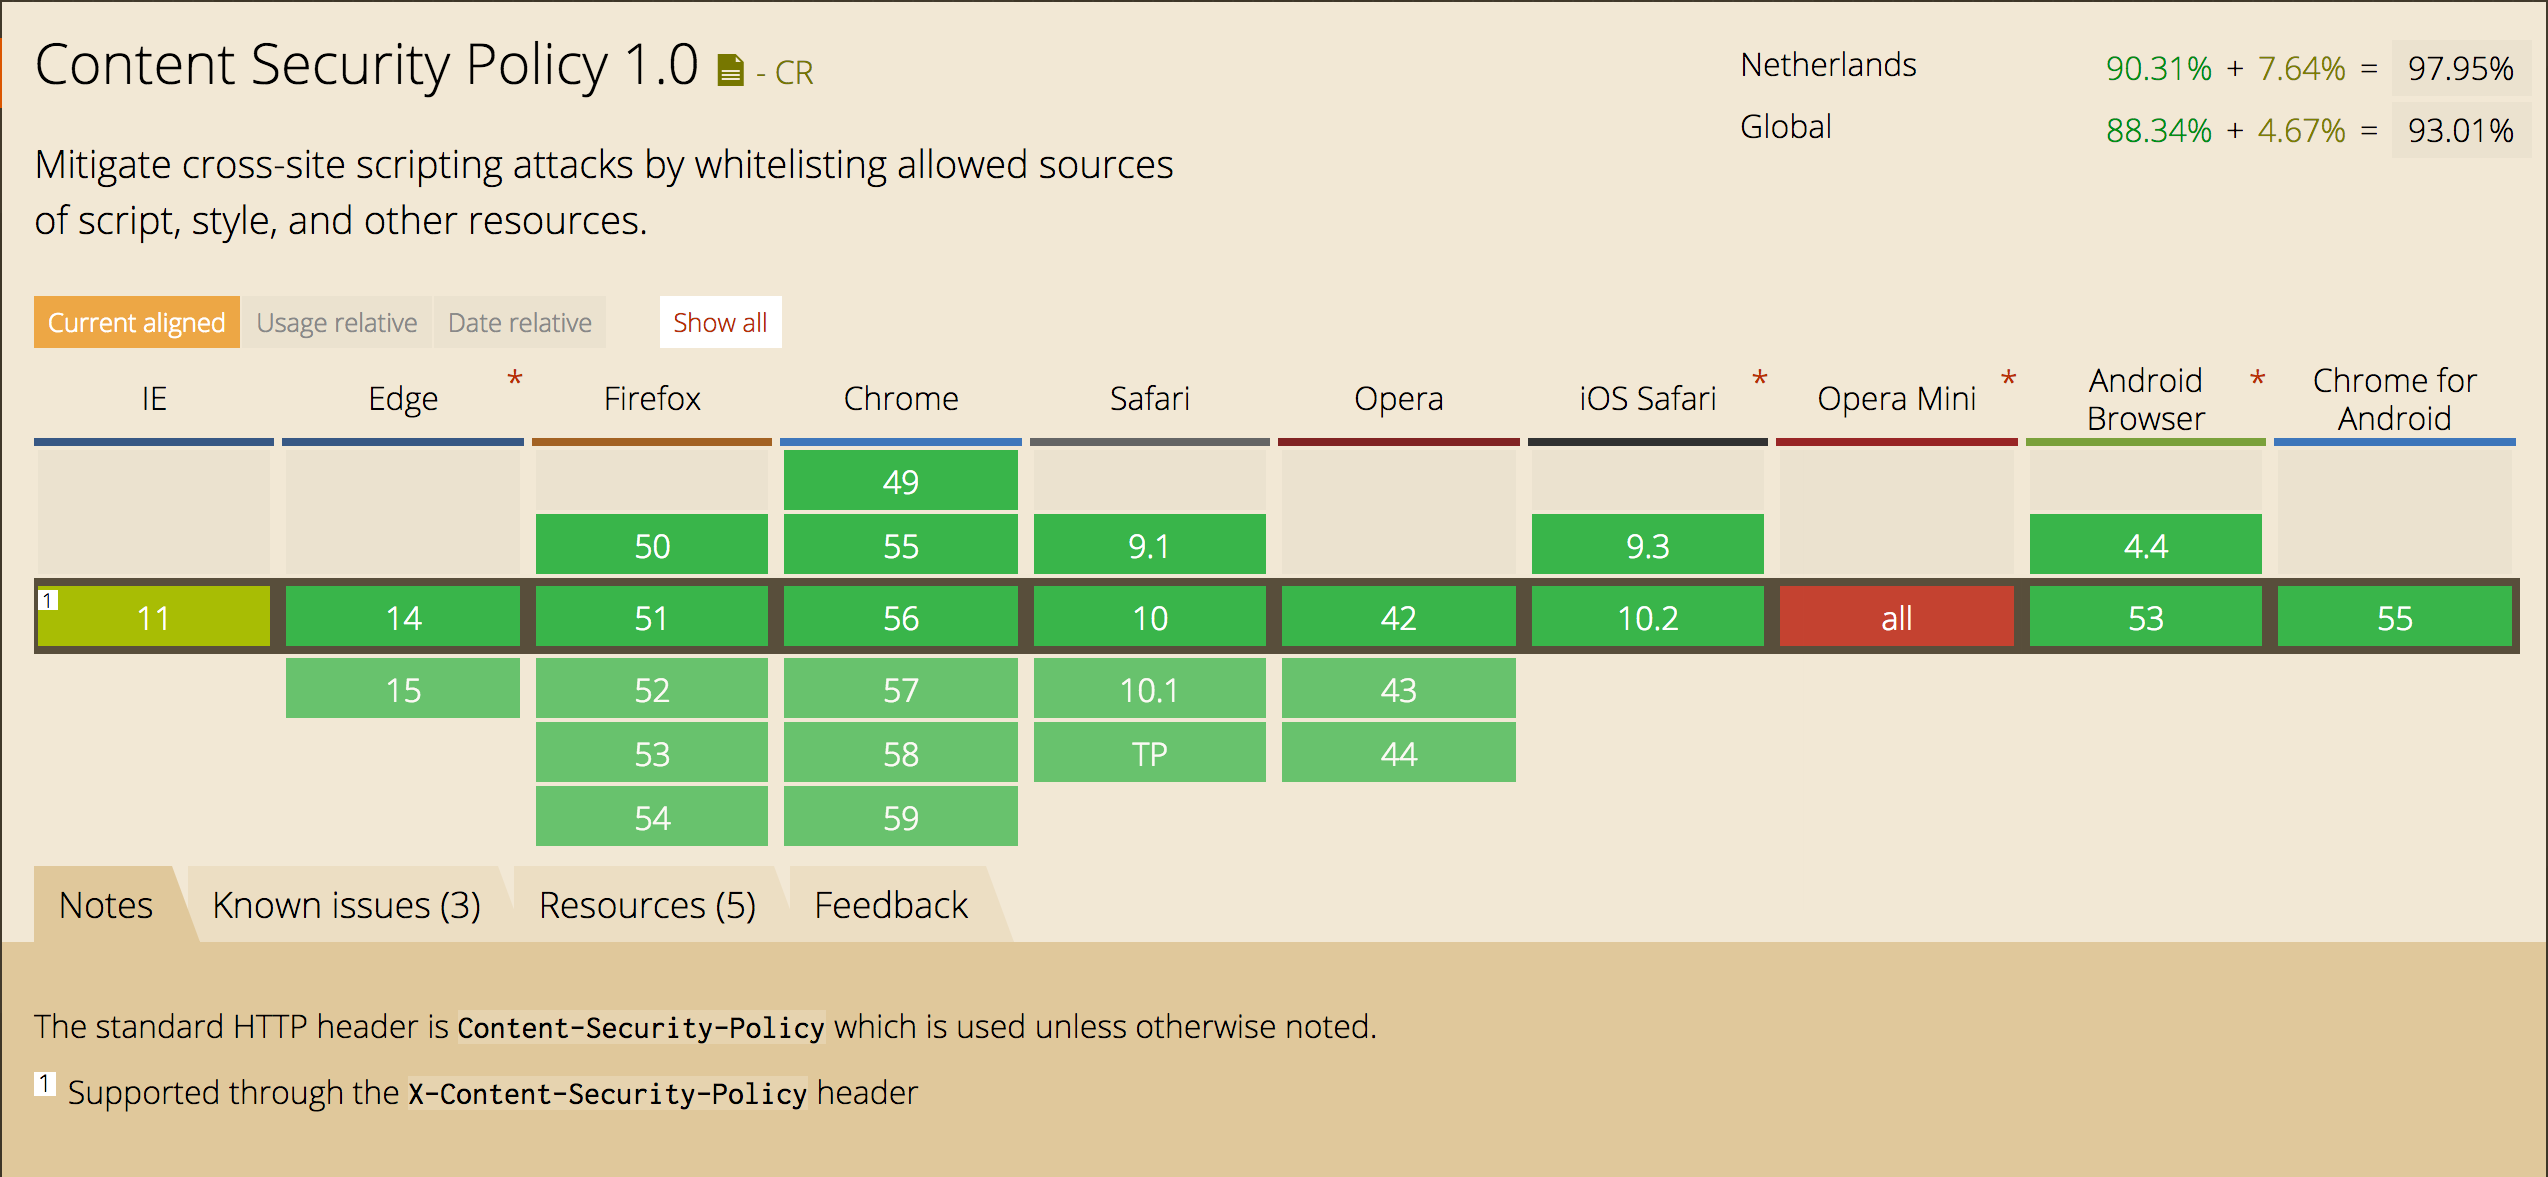Click the Netherlands usage label

(1828, 65)
